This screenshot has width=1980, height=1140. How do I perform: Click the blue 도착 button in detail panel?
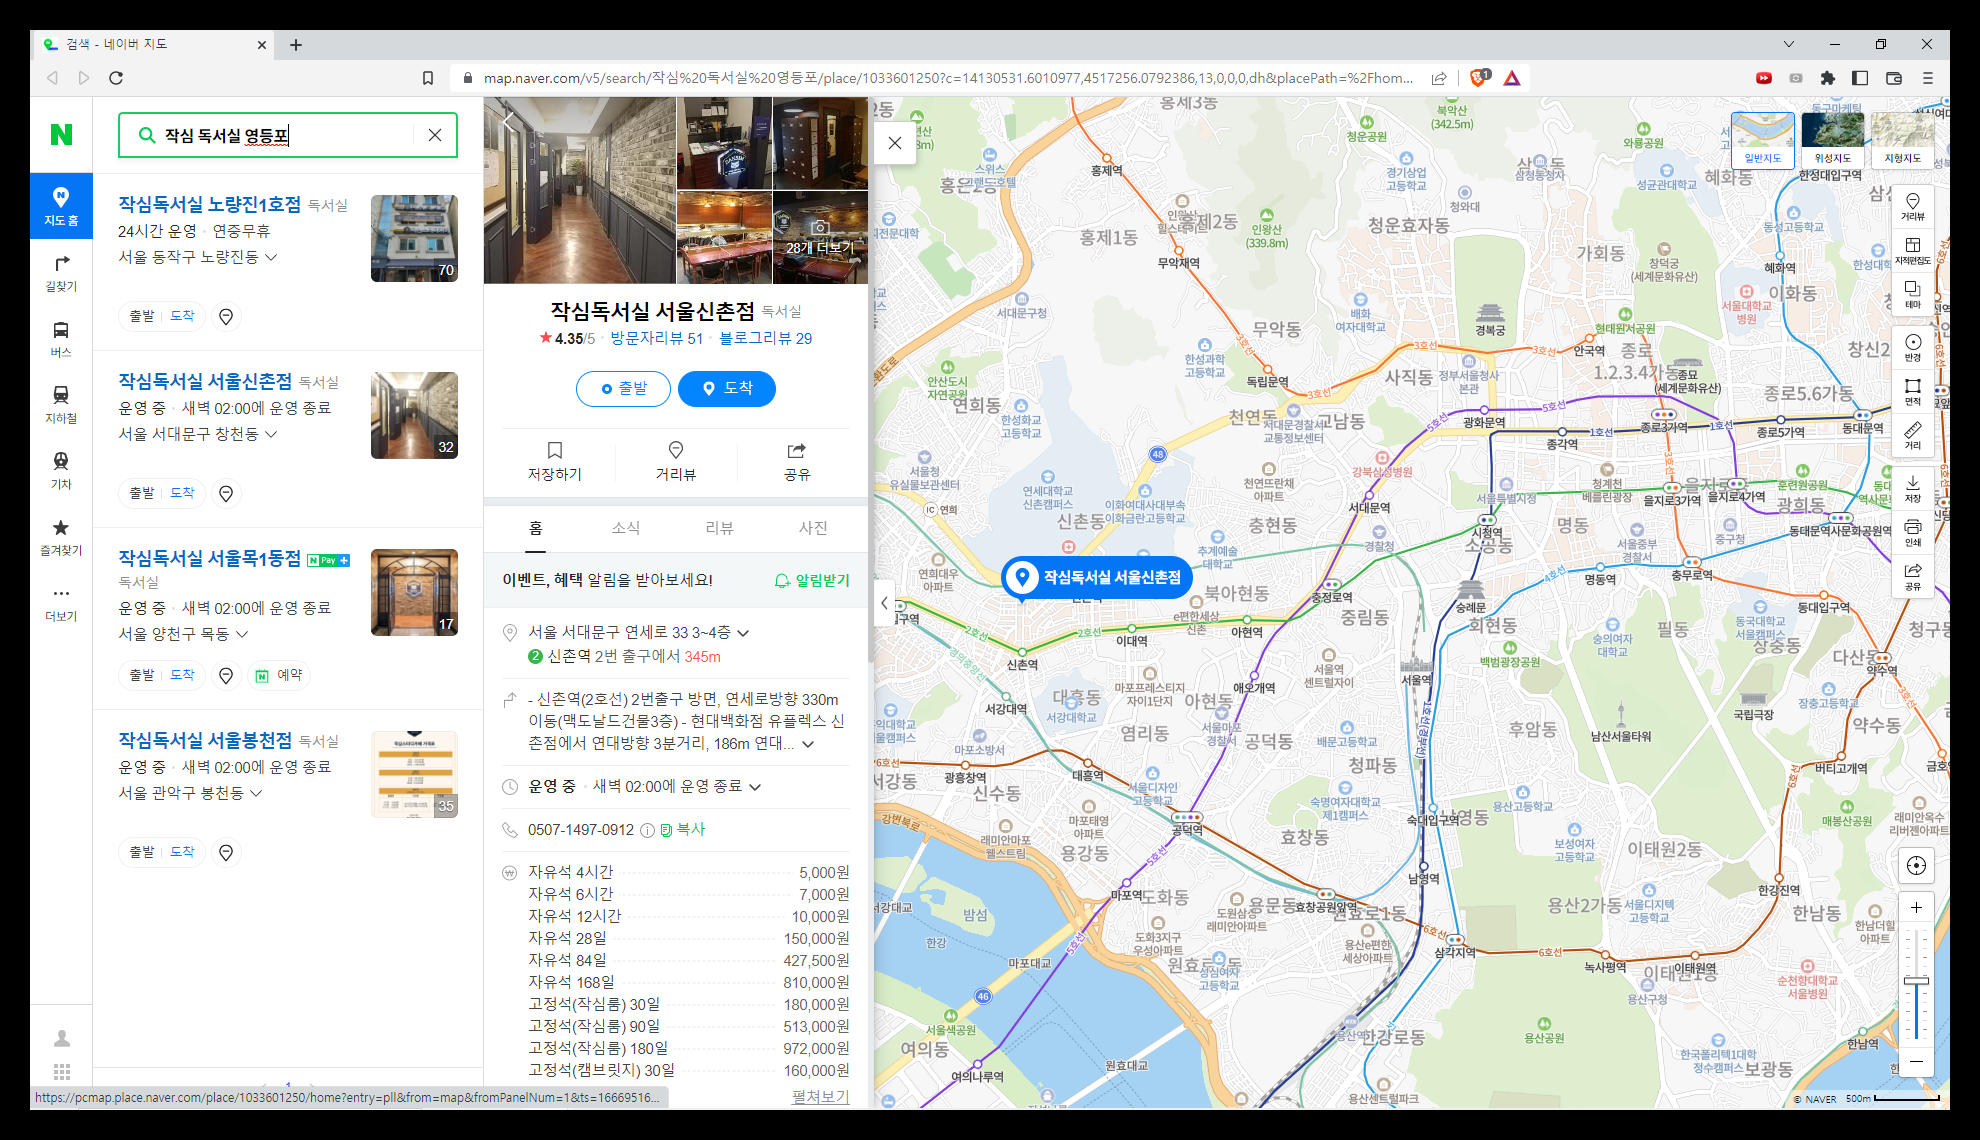tap(727, 389)
